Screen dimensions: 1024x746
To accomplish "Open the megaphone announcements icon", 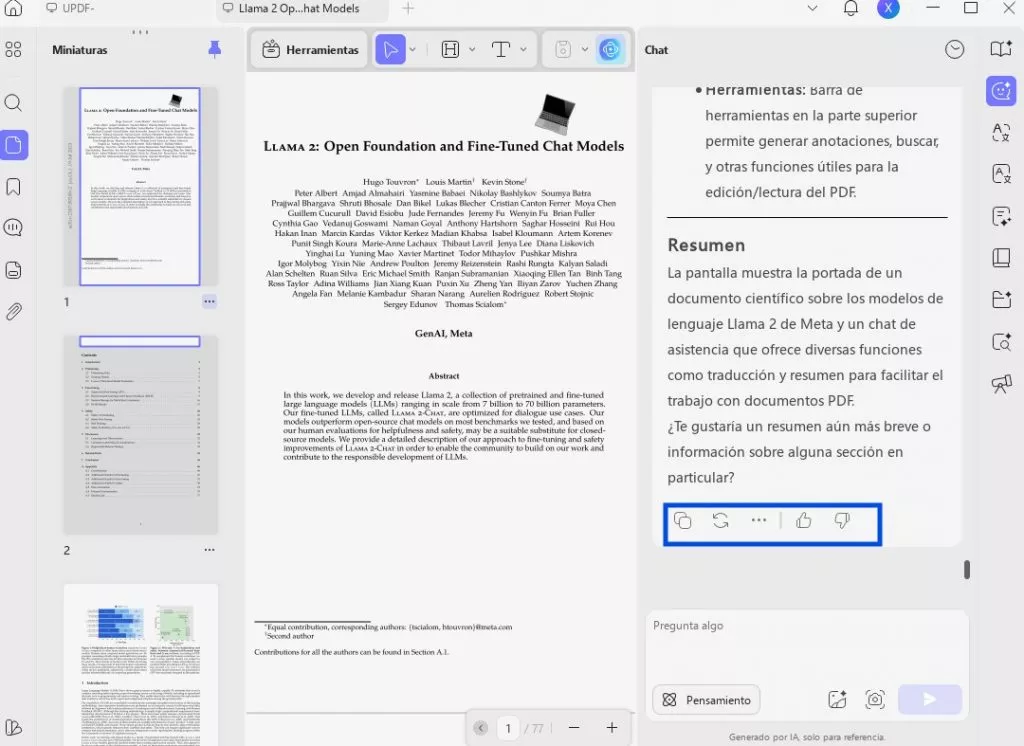I will click(x=1000, y=383).
